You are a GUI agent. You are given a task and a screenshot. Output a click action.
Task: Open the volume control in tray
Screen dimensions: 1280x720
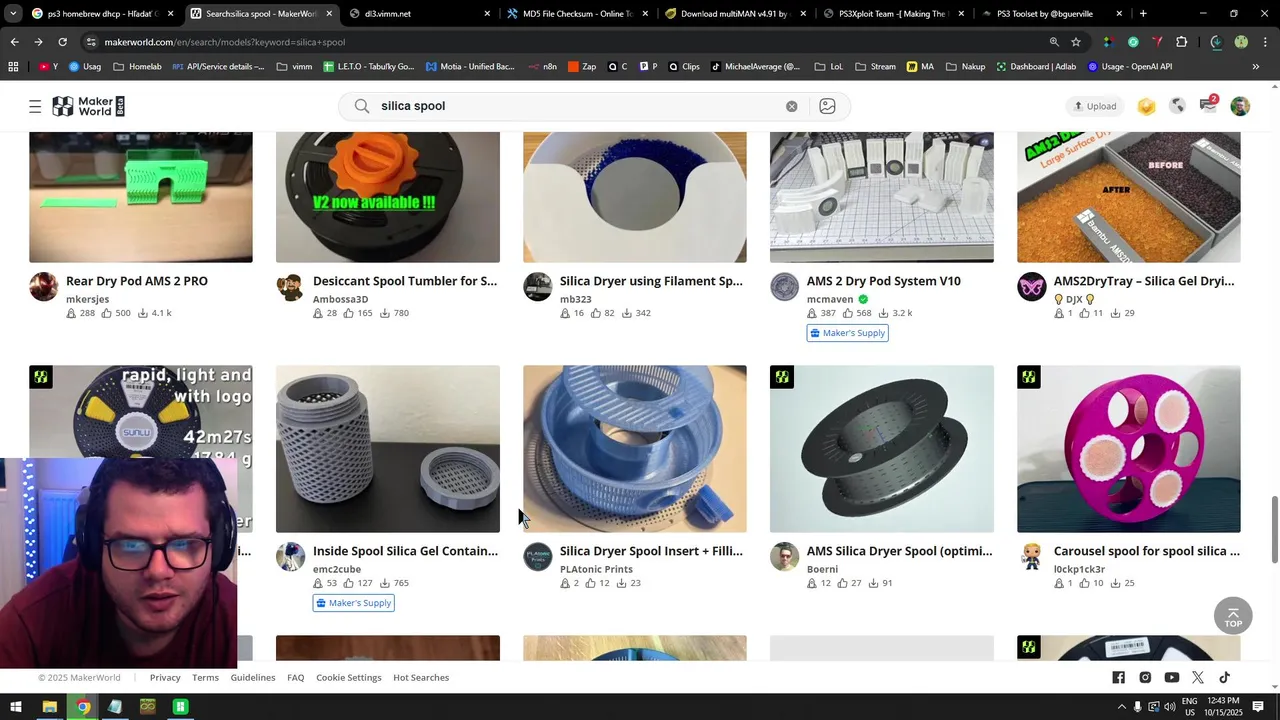[1170, 707]
